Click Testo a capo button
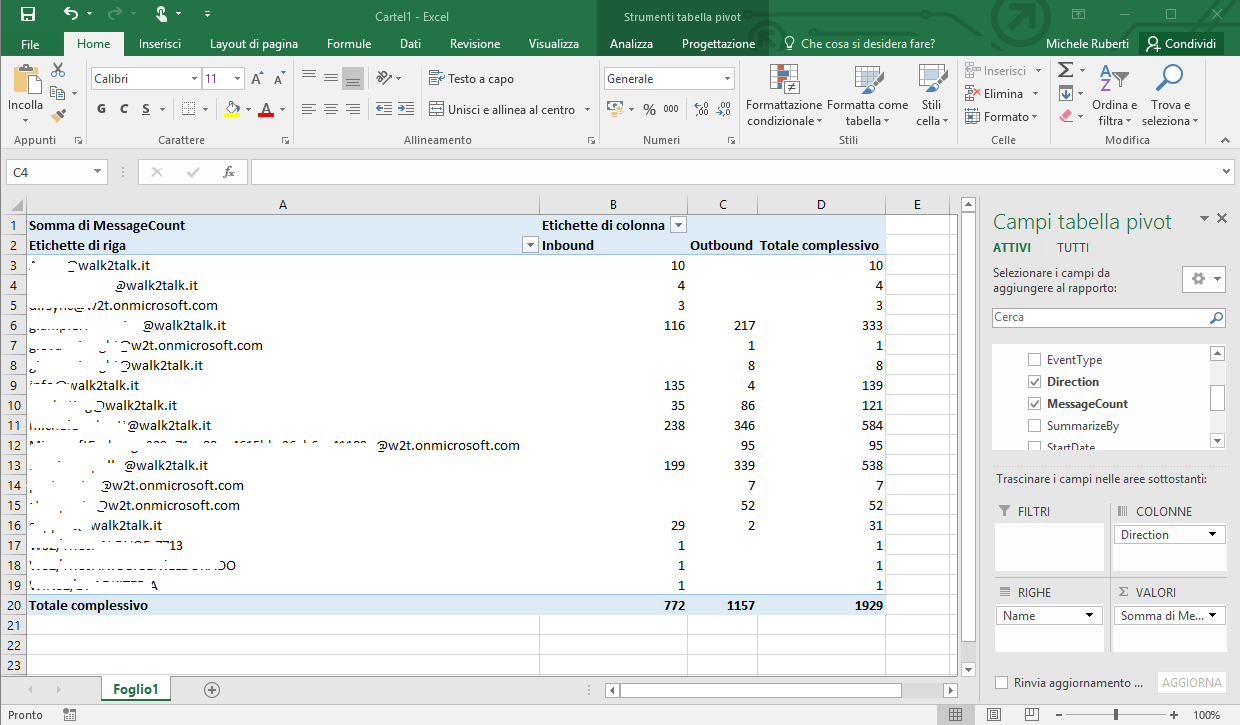Screen dimensions: 1240x725 click(471, 79)
